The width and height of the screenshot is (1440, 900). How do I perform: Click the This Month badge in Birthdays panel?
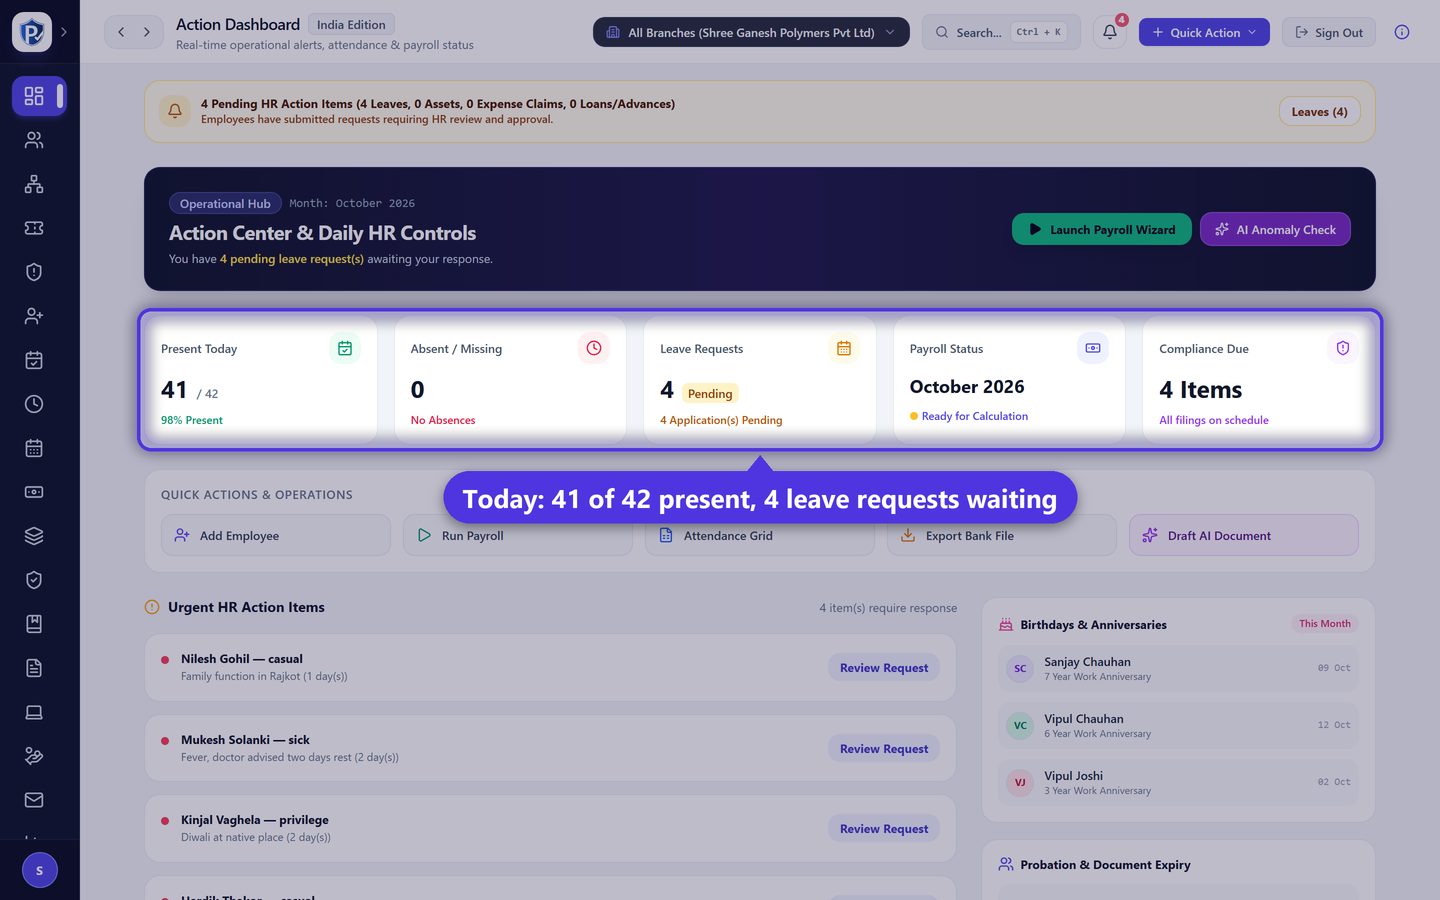pos(1324,623)
